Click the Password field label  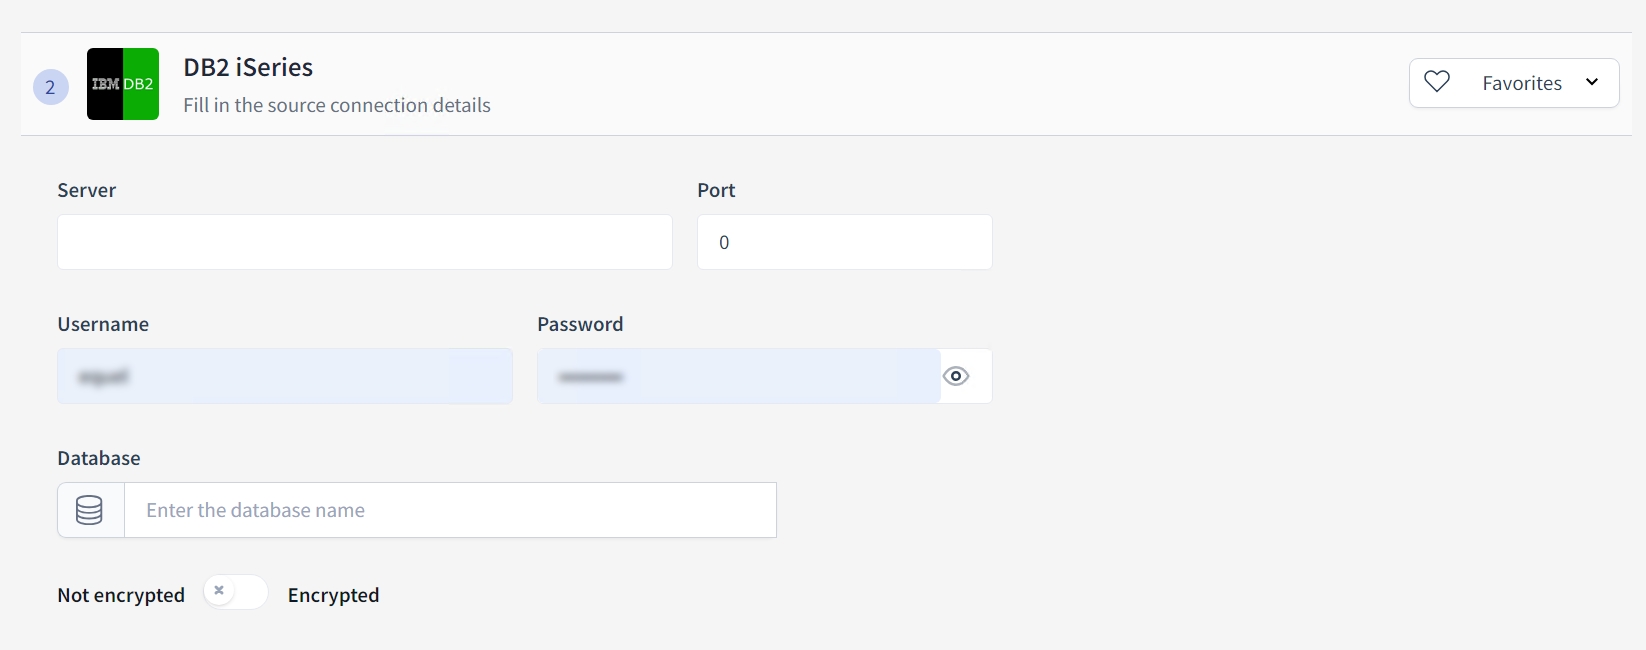pyautogui.click(x=580, y=324)
